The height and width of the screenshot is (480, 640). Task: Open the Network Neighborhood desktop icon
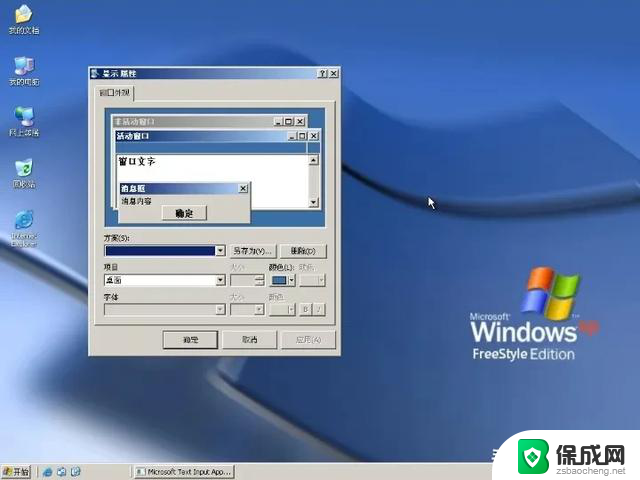(24, 122)
